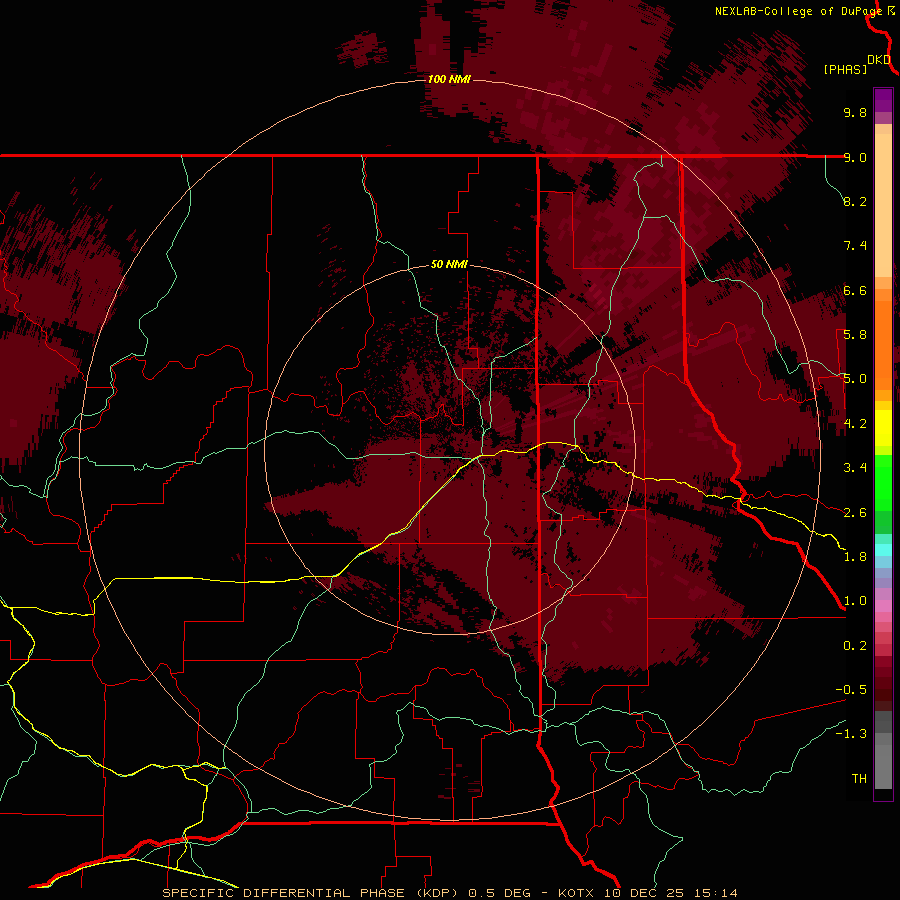Image resolution: width=900 pixels, height=900 pixels.
Task: Click the 1.0 value on the color scale
Action: 855,601
